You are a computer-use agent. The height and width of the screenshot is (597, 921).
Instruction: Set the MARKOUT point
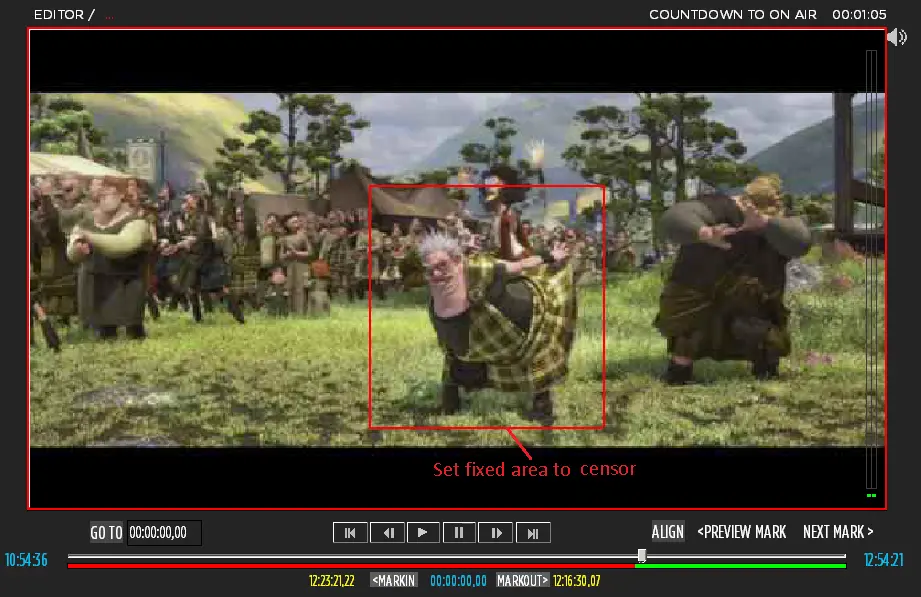click(522, 581)
